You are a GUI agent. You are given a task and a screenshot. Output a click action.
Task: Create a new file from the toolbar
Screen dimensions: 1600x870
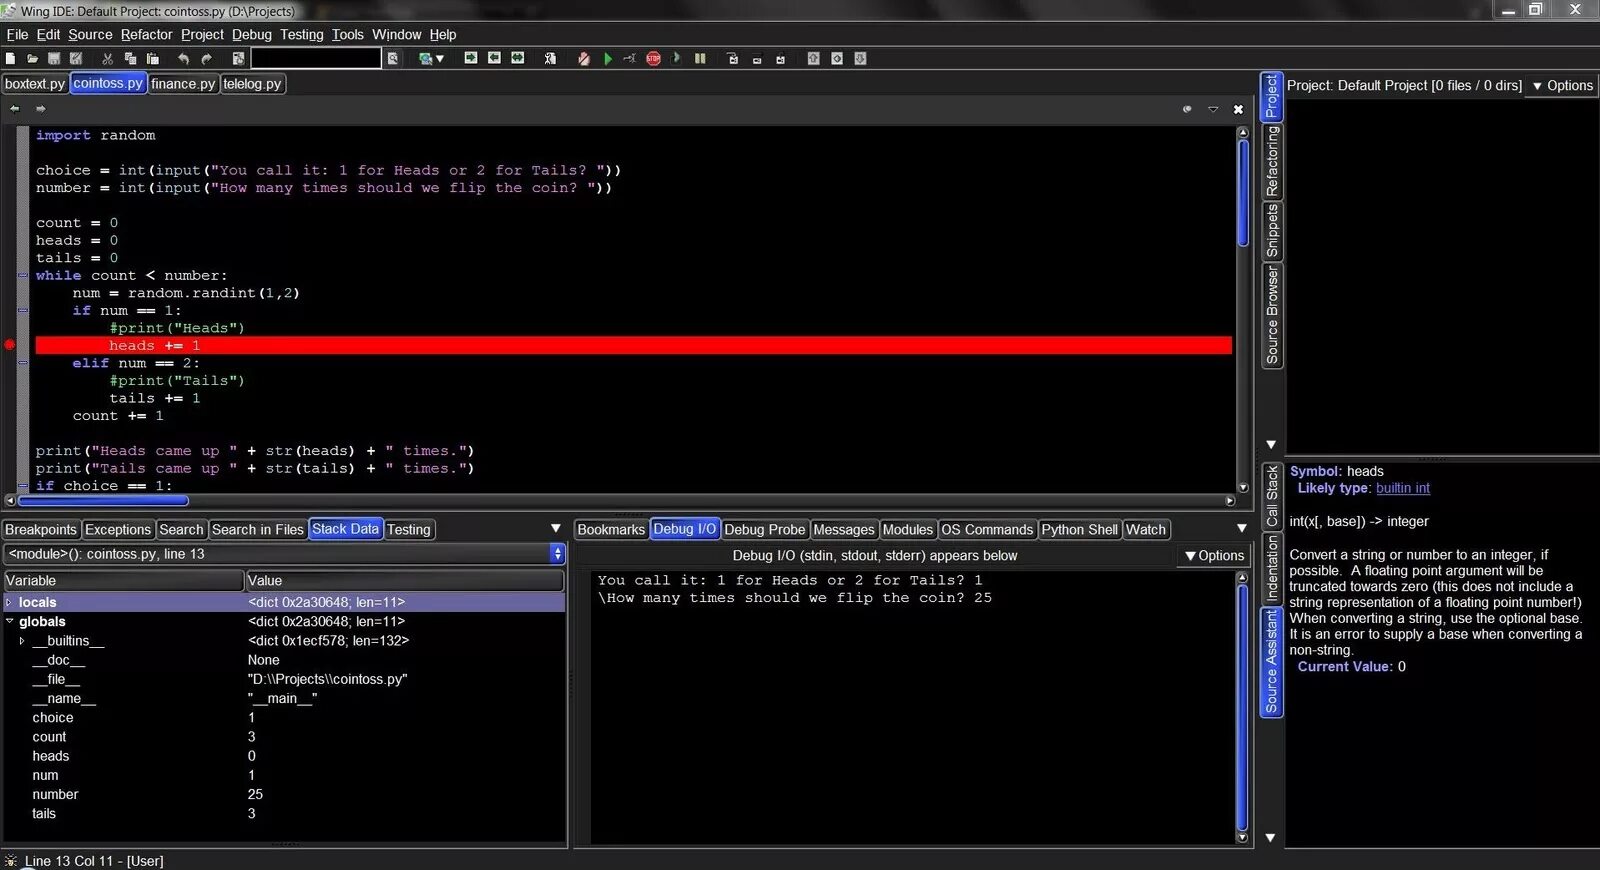click(x=10, y=59)
